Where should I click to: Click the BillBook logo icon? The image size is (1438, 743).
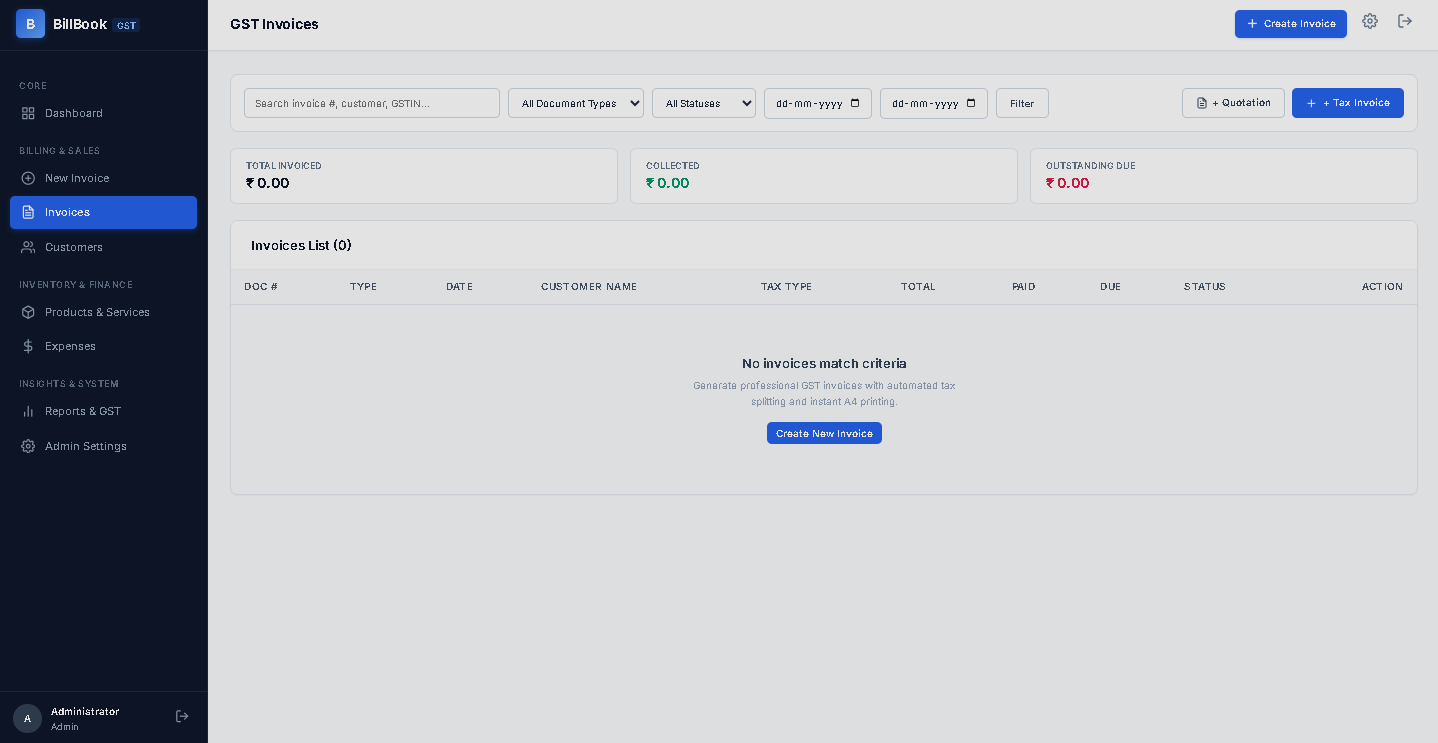pyautogui.click(x=30, y=23)
